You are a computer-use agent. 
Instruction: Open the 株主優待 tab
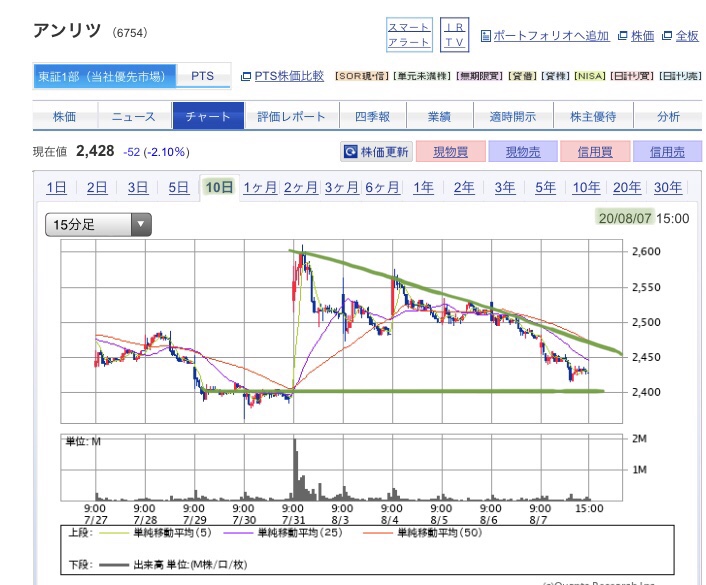click(x=593, y=117)
